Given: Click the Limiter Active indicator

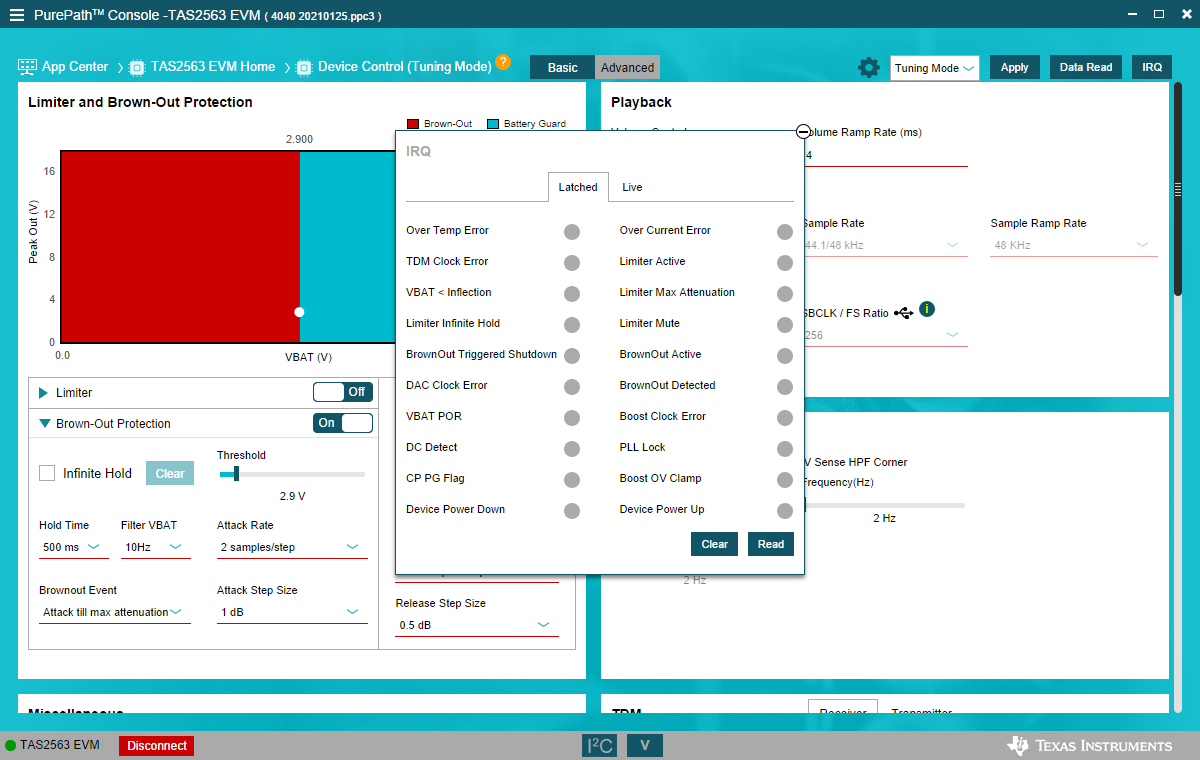Looking at the screenshot, I should click(785, 263).
